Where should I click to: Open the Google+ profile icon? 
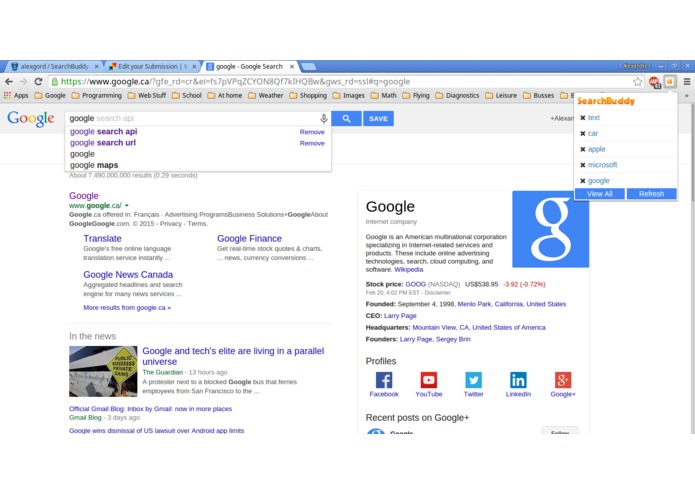tap(563, 380)
